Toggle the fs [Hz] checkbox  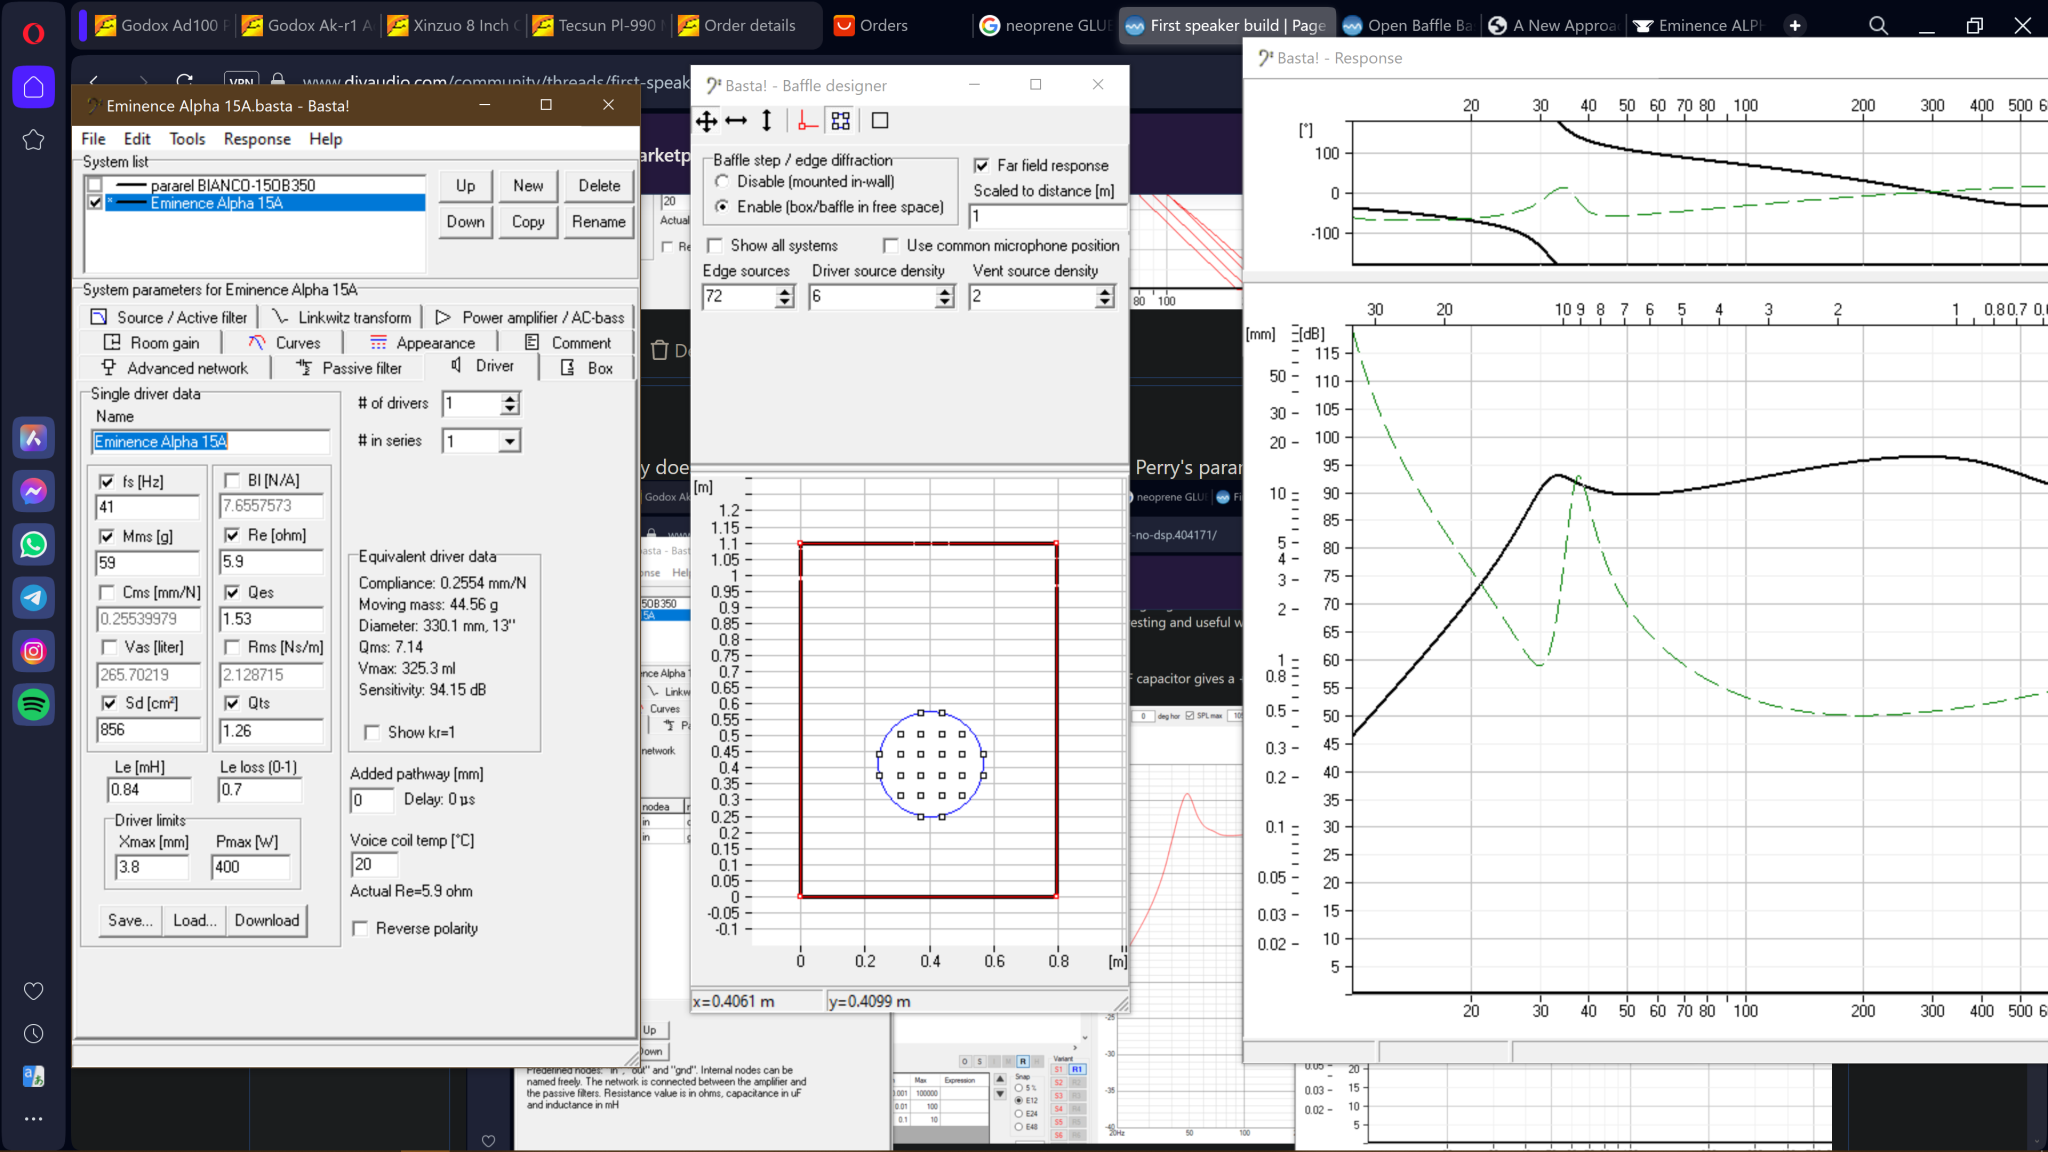coord(107,482)
